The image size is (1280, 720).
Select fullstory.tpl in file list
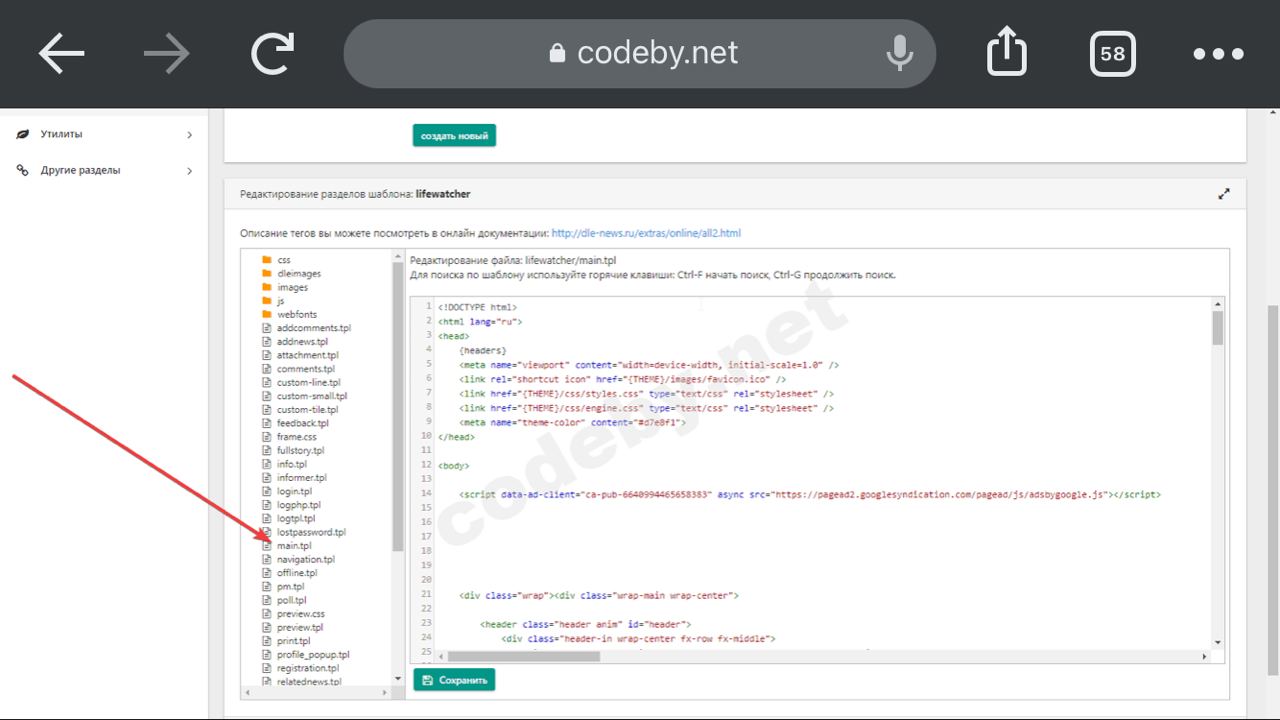tap(301, 450)
